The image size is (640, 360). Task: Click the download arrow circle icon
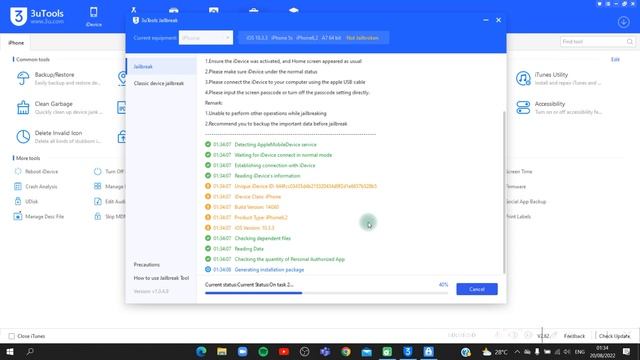[x=623, y=22]
